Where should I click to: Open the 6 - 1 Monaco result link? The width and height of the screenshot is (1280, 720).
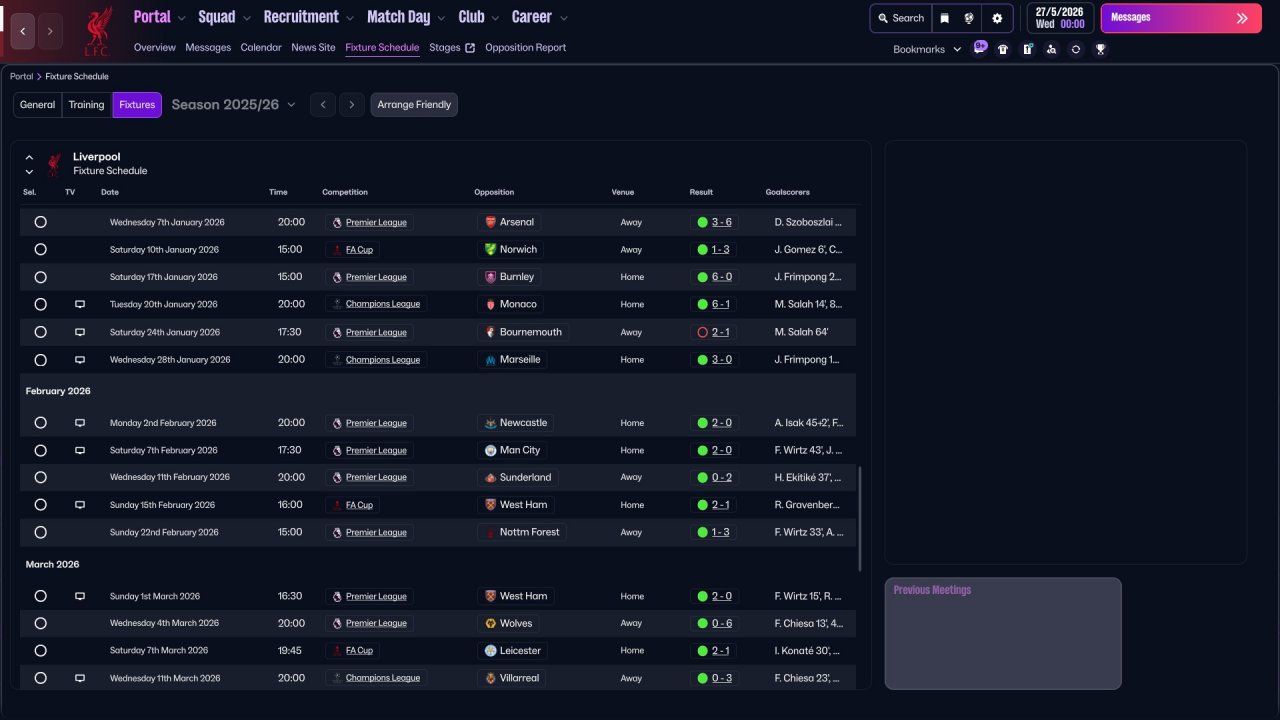pos(721,304)
